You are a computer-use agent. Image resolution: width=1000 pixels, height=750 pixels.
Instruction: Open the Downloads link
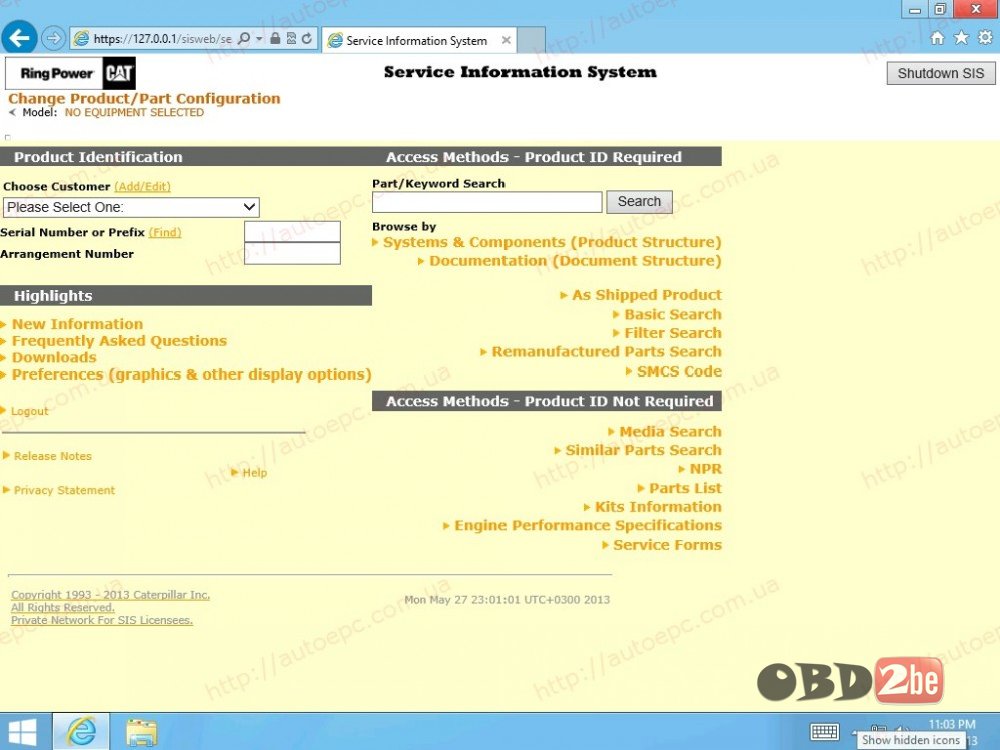[54, 357]
